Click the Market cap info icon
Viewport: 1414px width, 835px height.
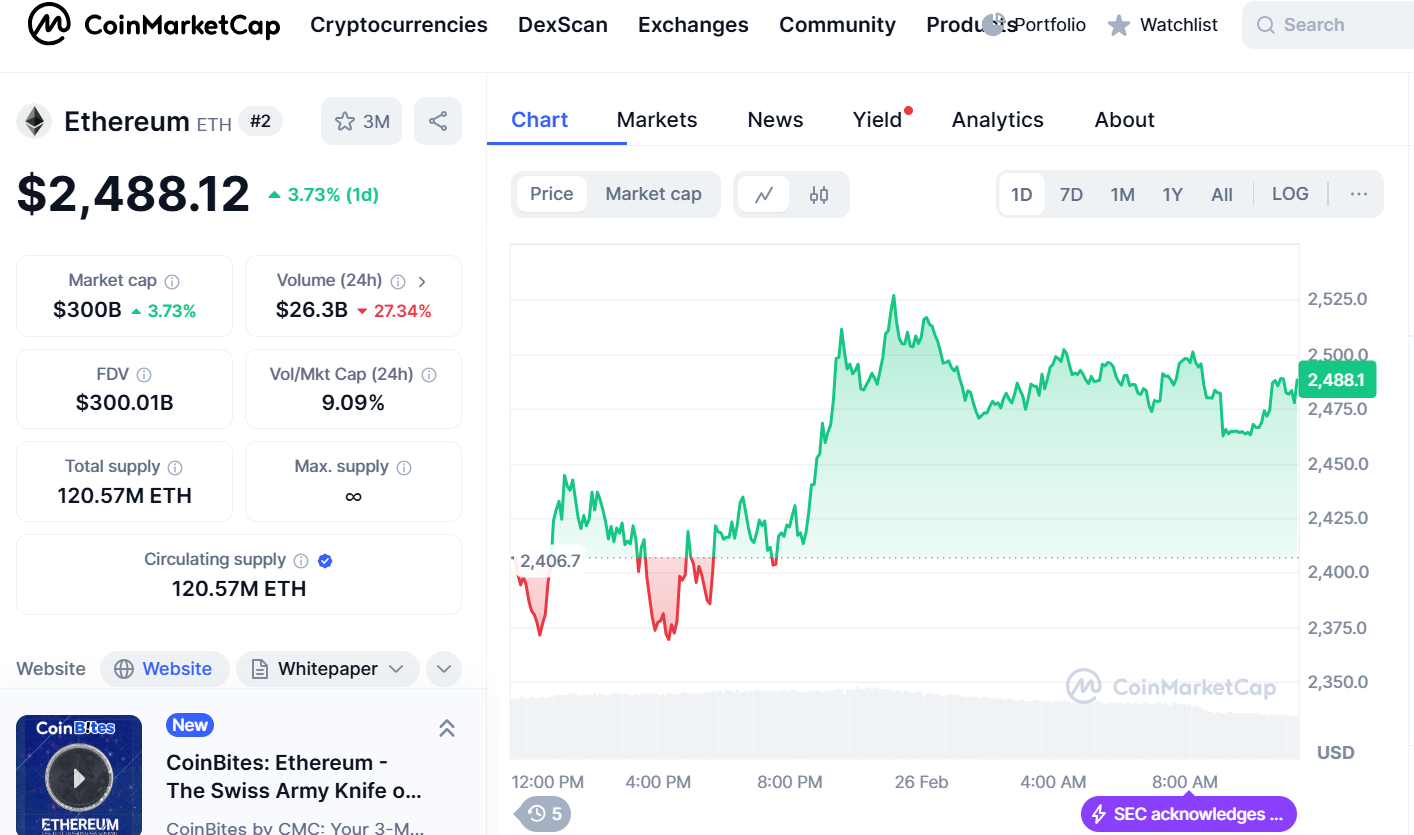172,282
